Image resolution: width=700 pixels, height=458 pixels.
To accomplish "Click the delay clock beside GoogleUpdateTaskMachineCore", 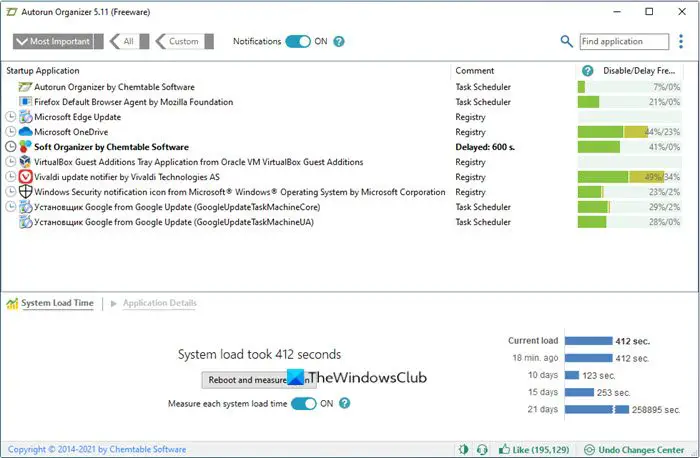I will tap(10, 207).
